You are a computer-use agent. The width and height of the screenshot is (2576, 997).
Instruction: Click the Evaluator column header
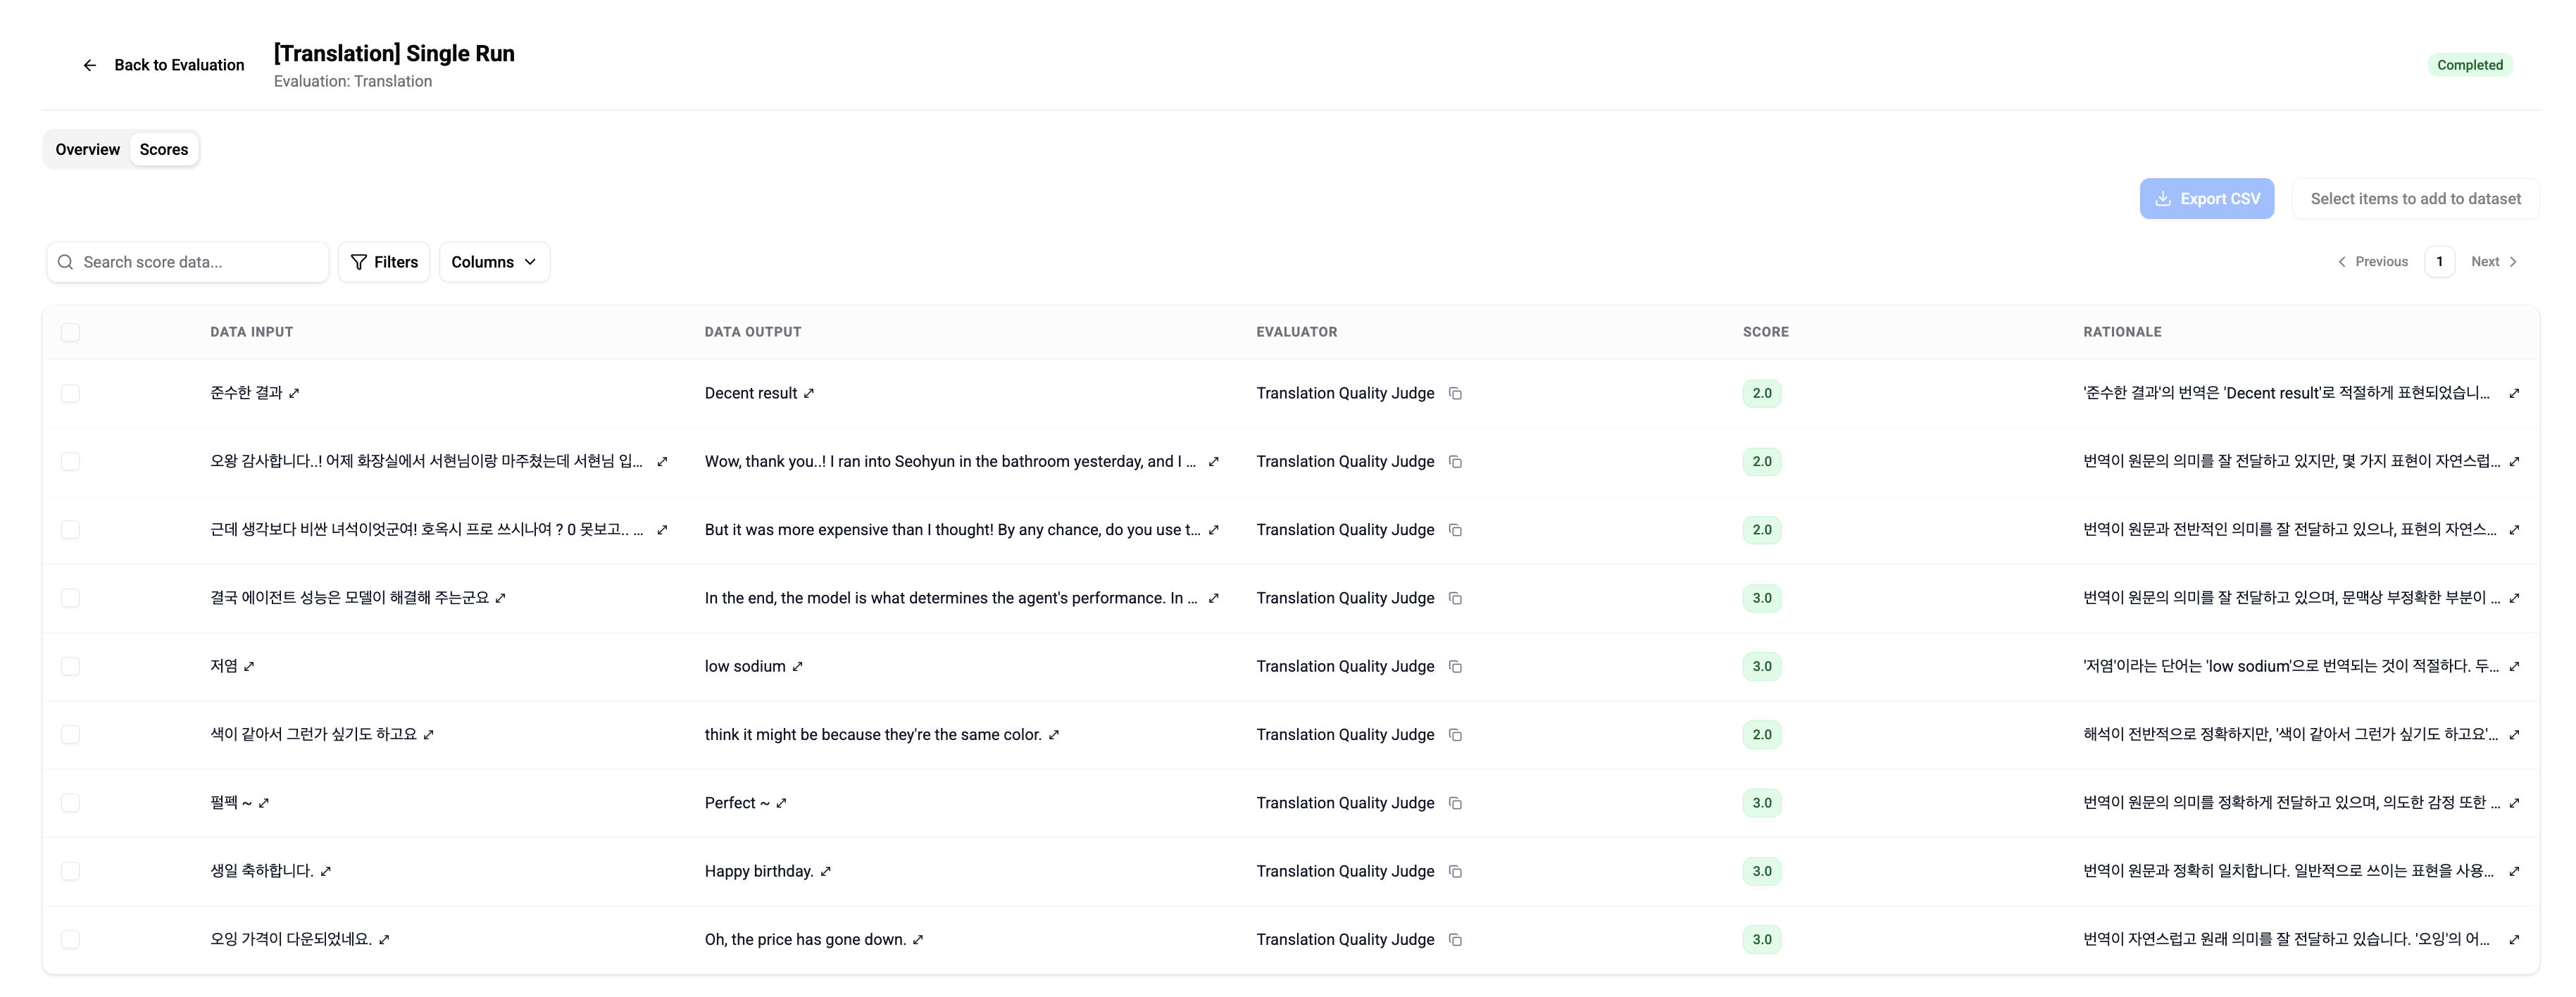pos(1296,332)
